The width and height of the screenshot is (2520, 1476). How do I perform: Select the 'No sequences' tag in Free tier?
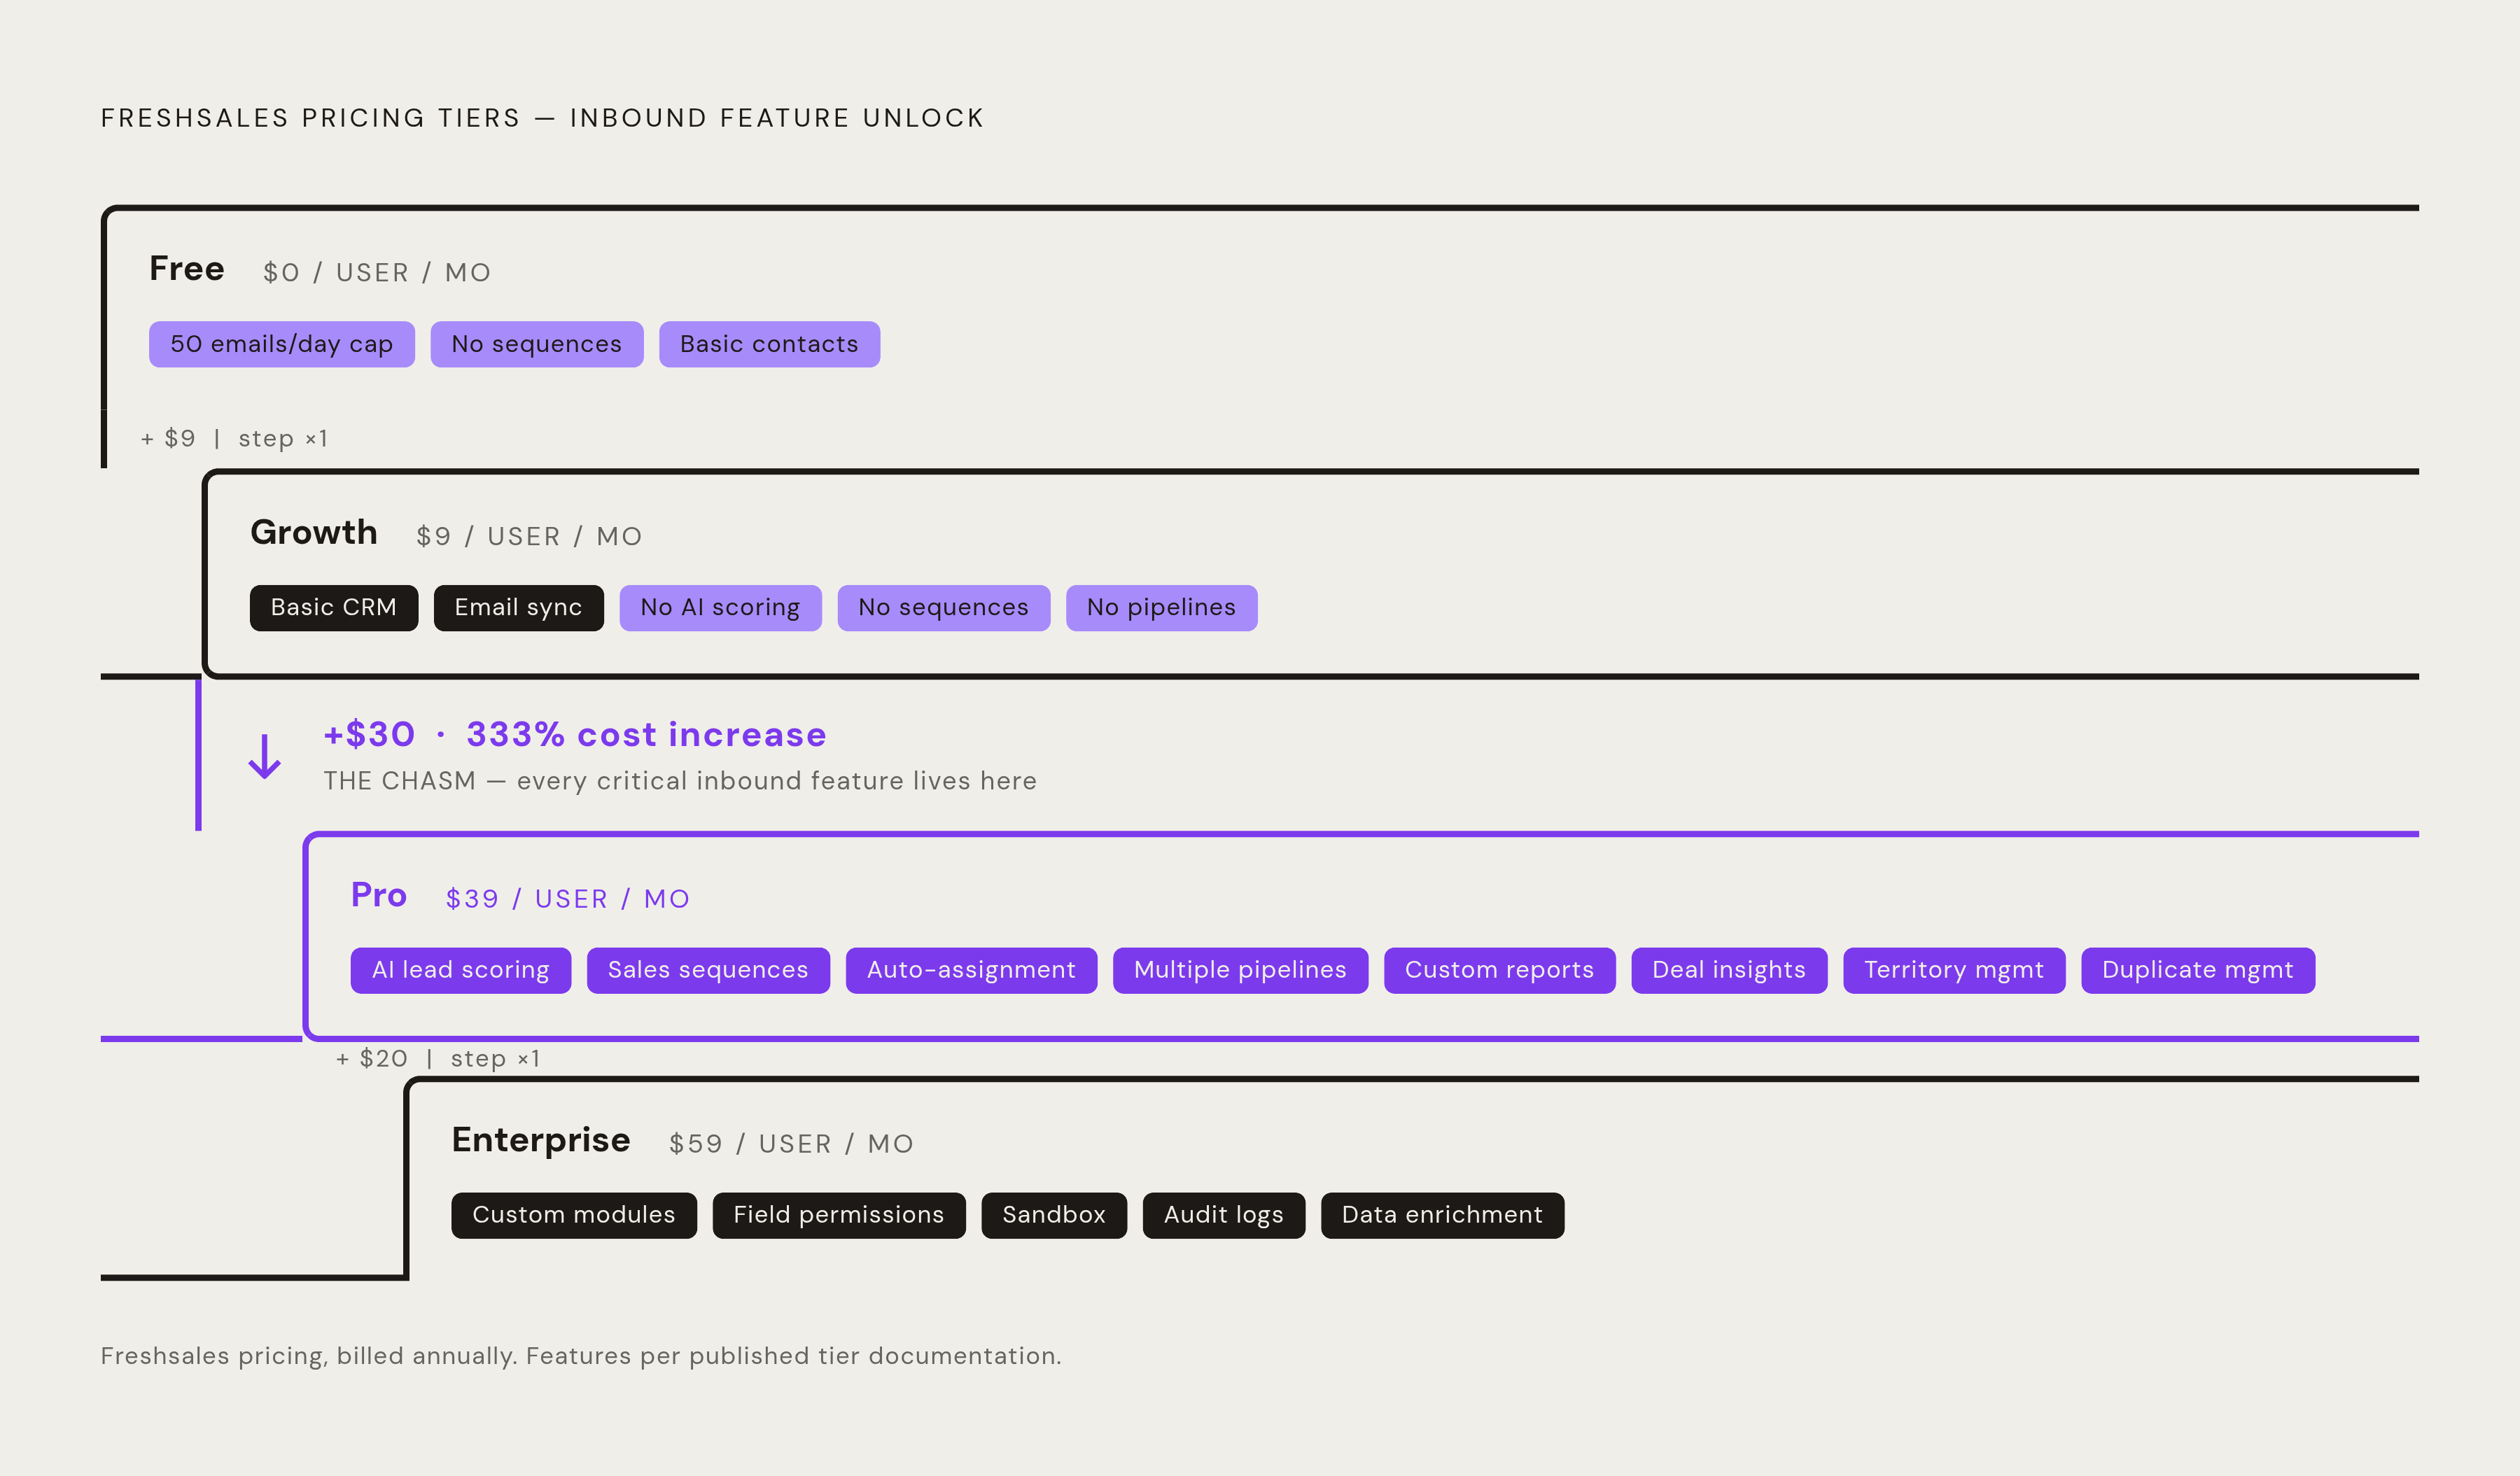click(x=537, y=344)
